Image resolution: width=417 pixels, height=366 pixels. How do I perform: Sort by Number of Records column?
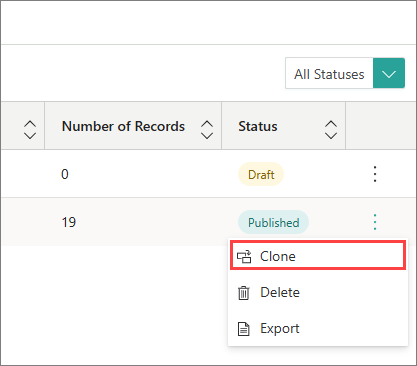pos(207,130)
